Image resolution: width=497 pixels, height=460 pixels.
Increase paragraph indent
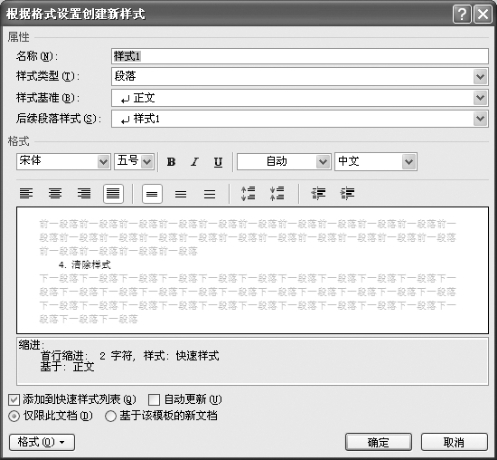(347, 194)
